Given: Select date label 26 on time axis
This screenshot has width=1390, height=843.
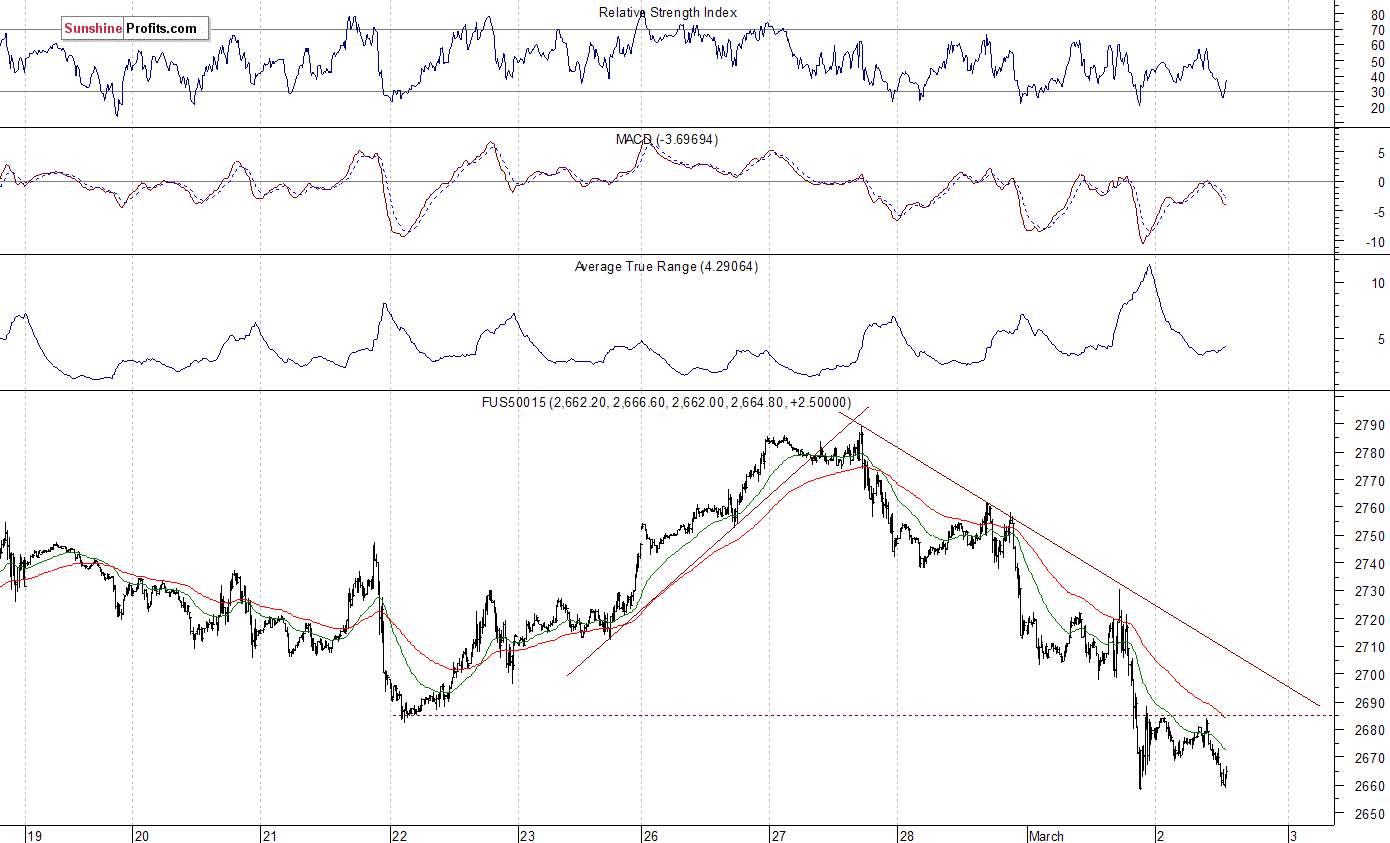Looking at the screenshot, I should (649, 836).
